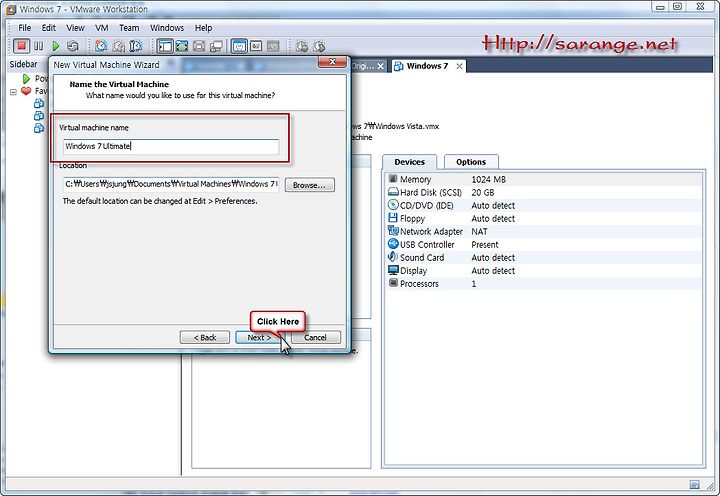Open the VM menu
Image resolution: width=720 pixels, height=496 pixels.
[101, 28]
